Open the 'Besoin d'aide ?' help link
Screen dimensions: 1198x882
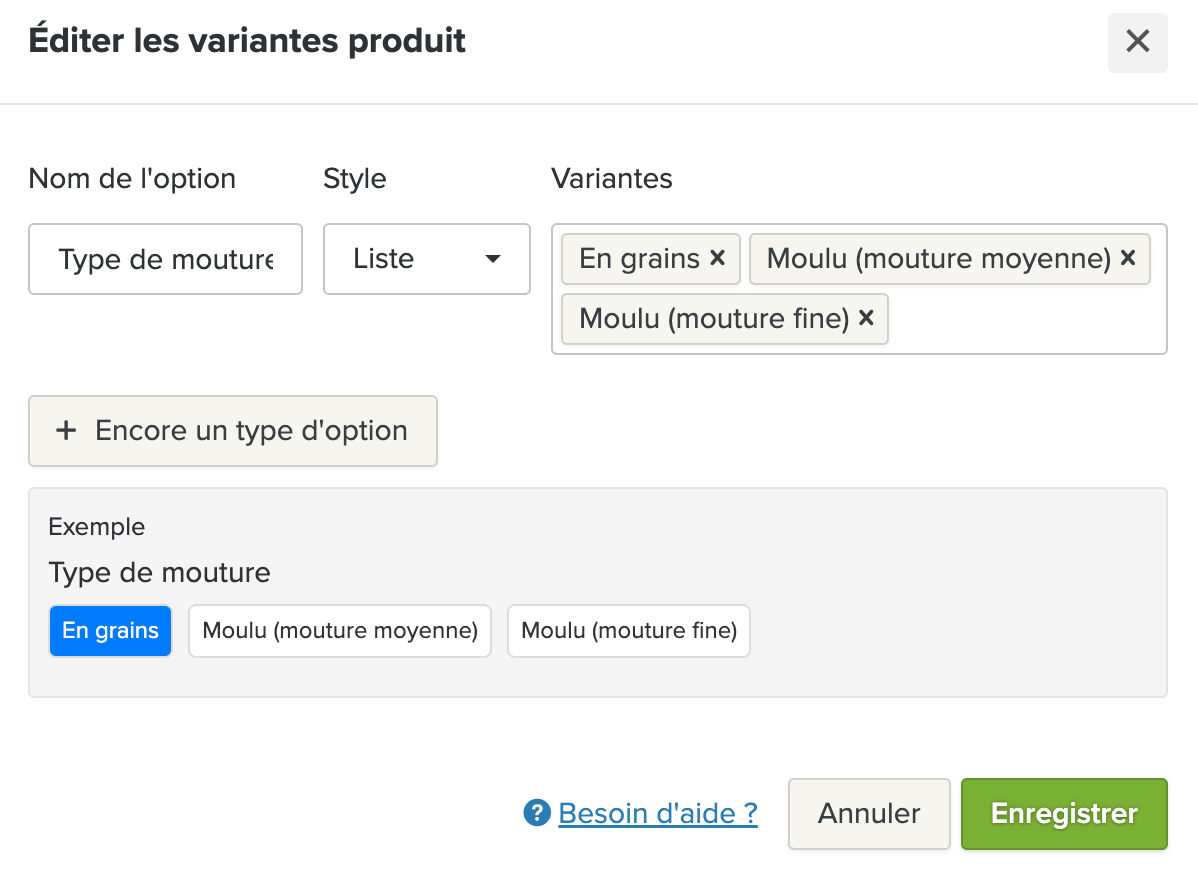point(657,814)
